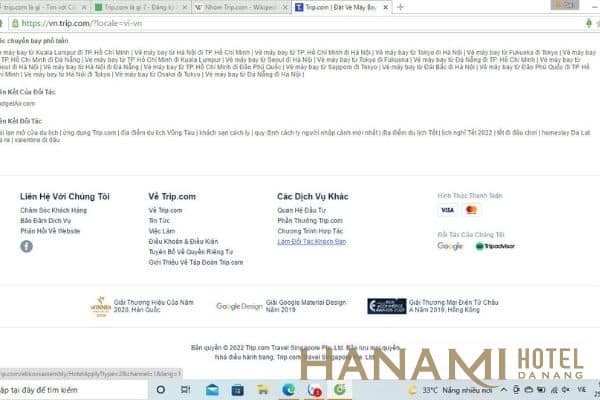600x400 pixels.
Task: Click the volume icon in system tray
Action: pyautogui.click(x=566, y=390)
